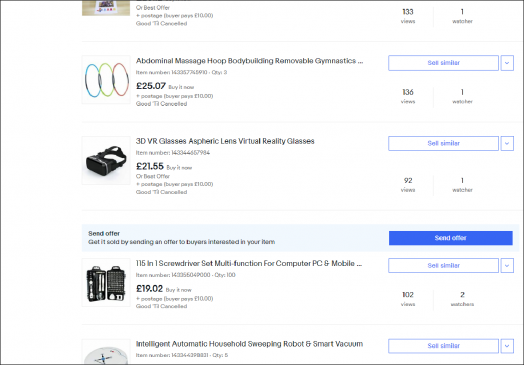Click the 2 watchers count on screwdriver listing
Viewport: 524px width, 365px height.
pos(462,298)
